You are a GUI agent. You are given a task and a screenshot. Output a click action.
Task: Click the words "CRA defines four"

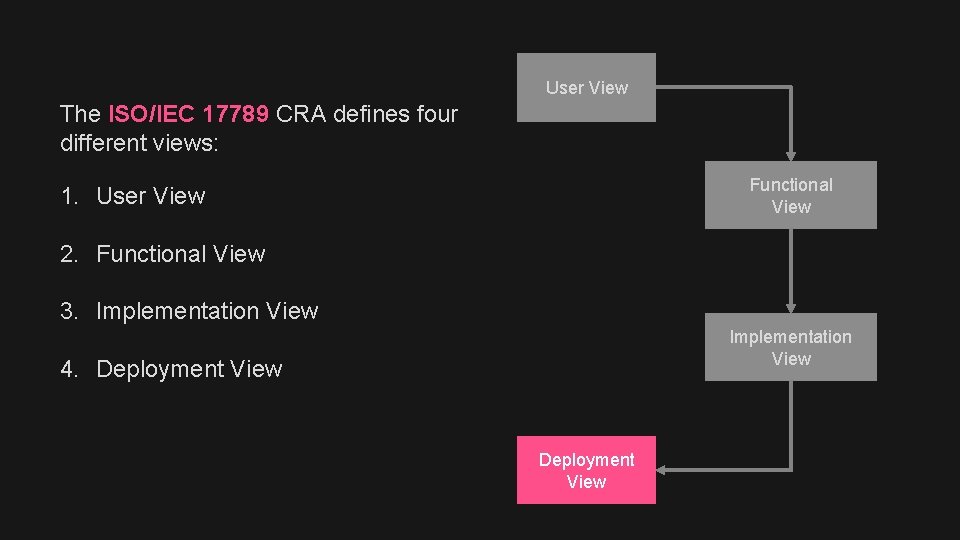pyautogui.click(x=366, y=114)
